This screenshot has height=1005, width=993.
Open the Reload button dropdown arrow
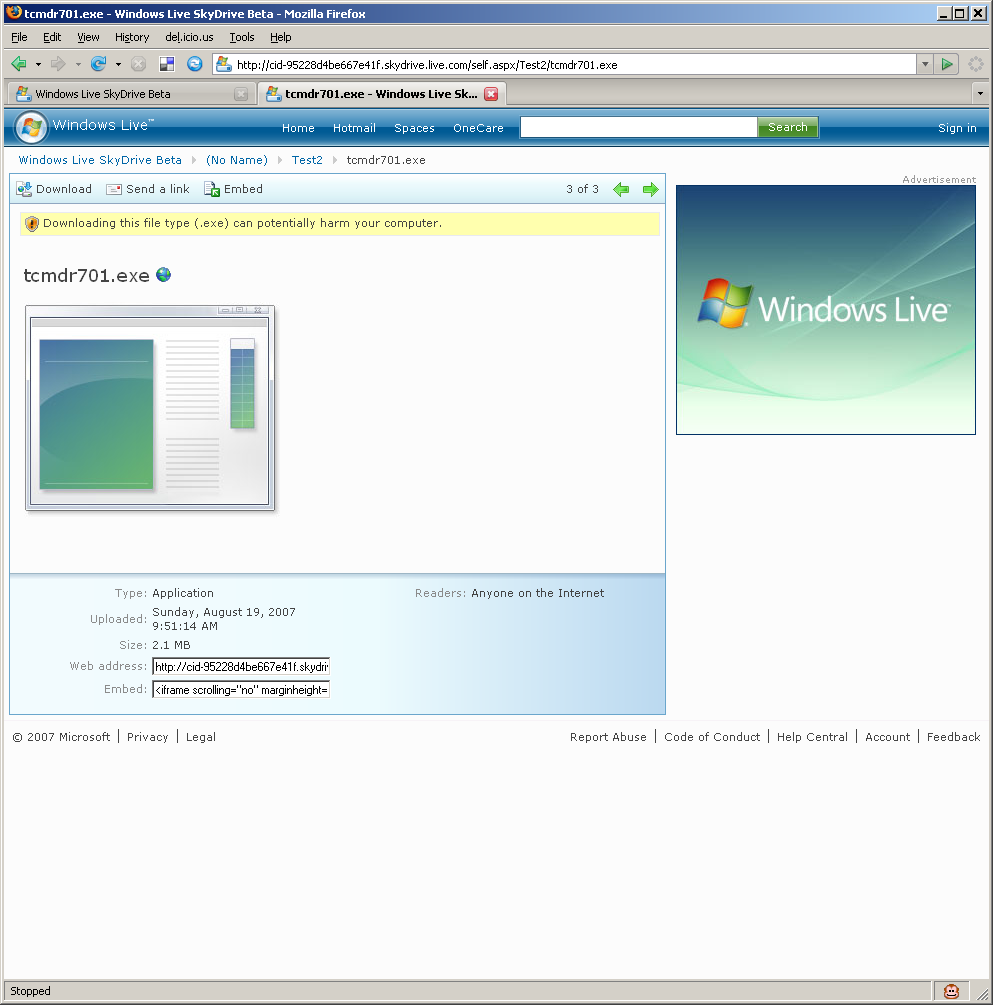click(x=118, y=64)
